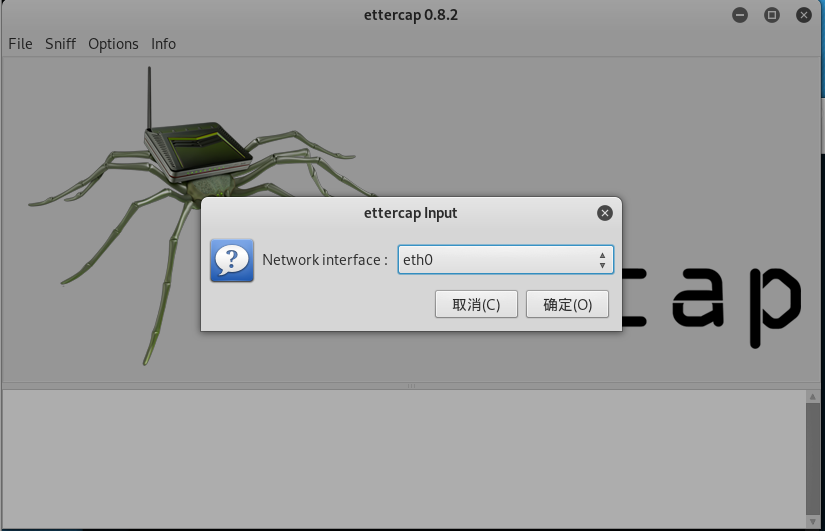Minimize the ettercap main window

[x=740, y=15]
